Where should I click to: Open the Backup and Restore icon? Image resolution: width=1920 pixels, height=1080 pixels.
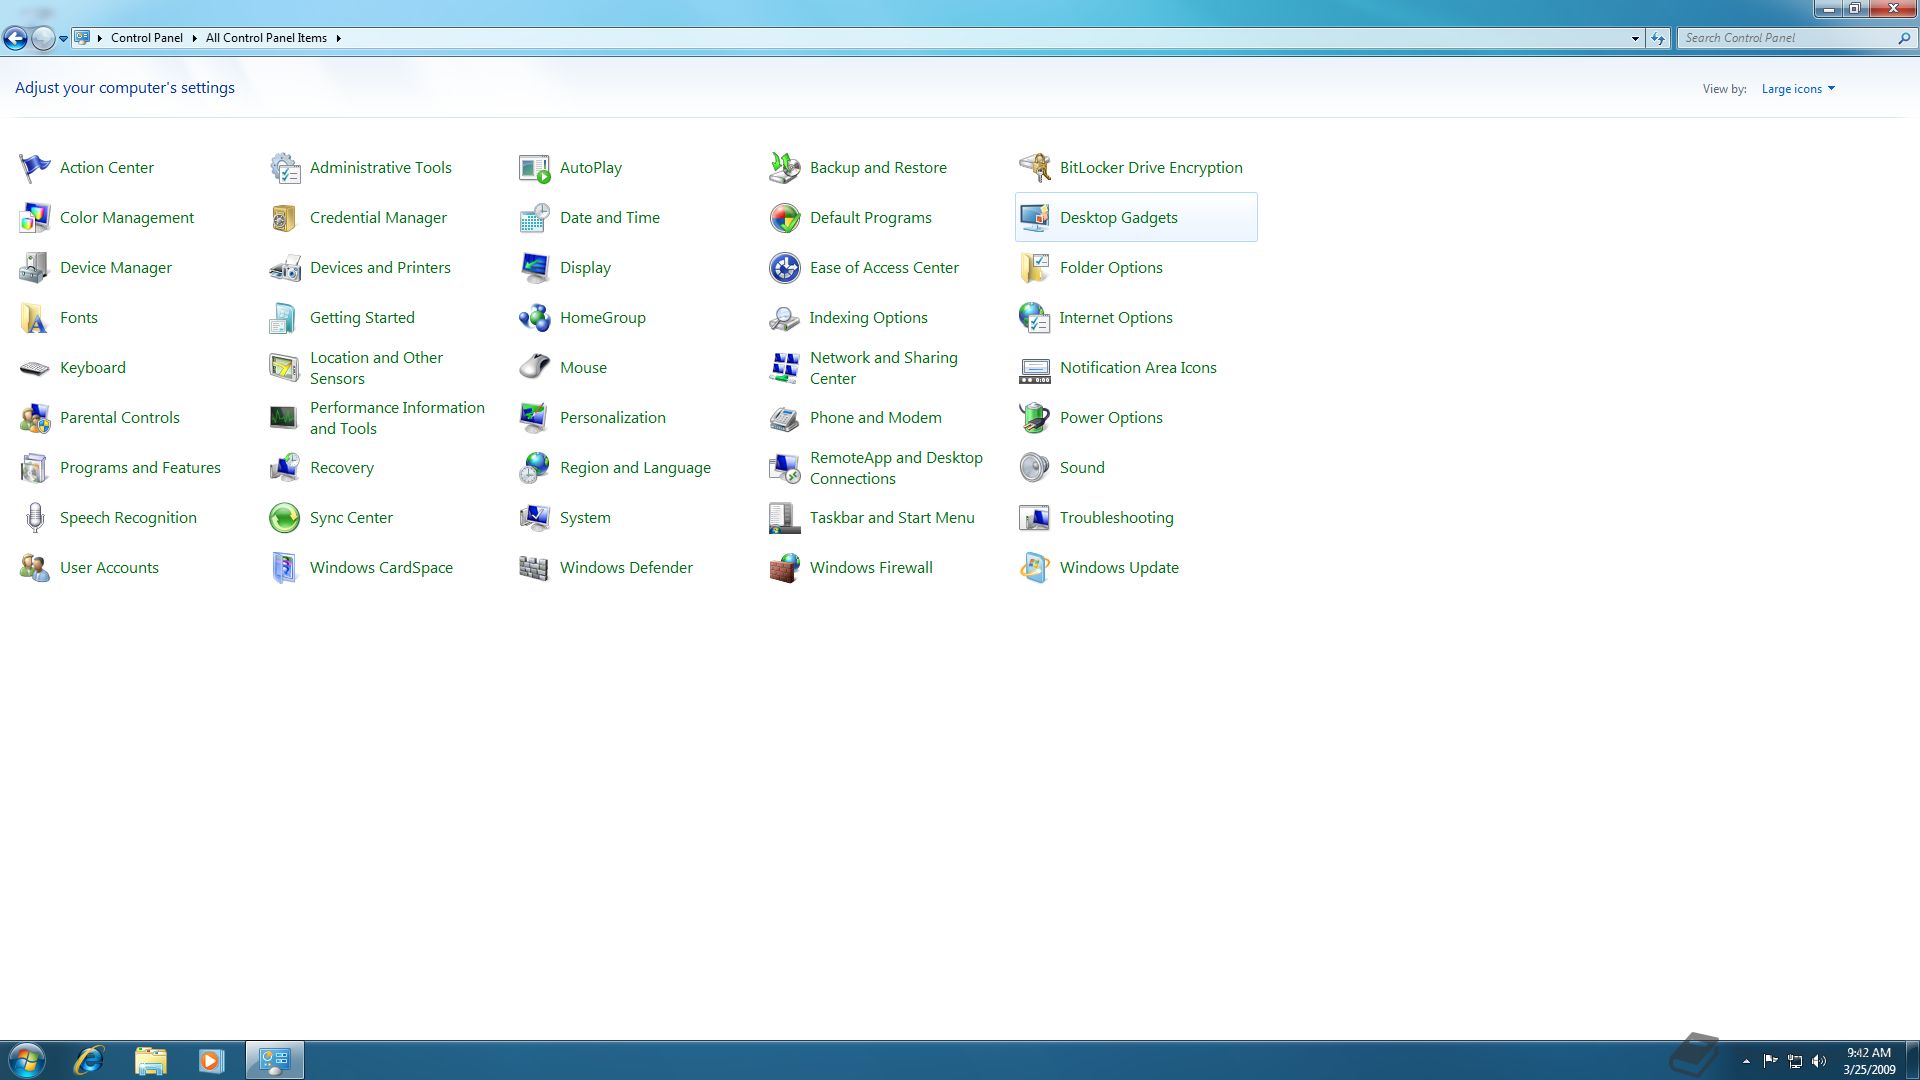pos(785,168)
